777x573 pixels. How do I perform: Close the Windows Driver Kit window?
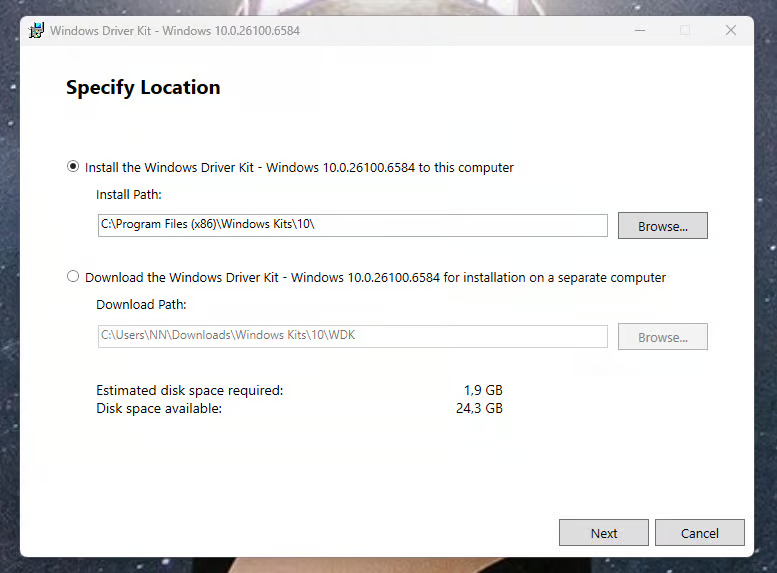(x=730, y=30)
